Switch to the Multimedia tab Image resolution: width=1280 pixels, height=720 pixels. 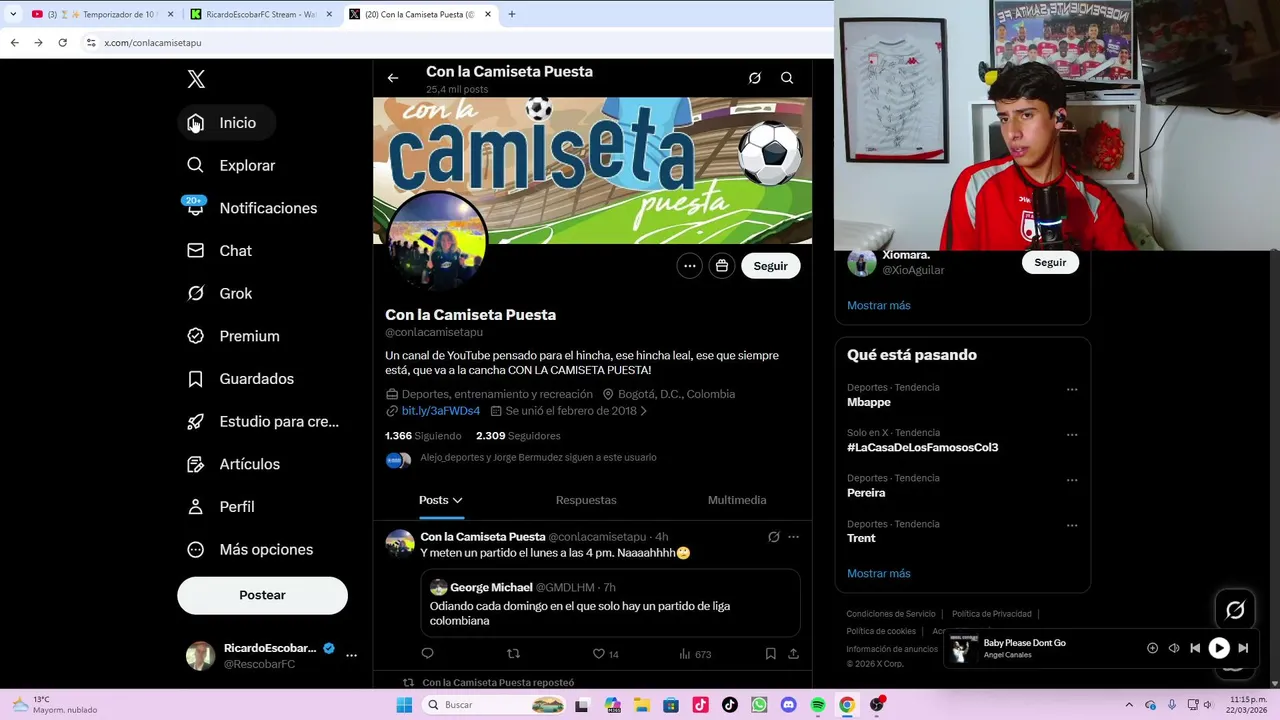pos(737,500)
